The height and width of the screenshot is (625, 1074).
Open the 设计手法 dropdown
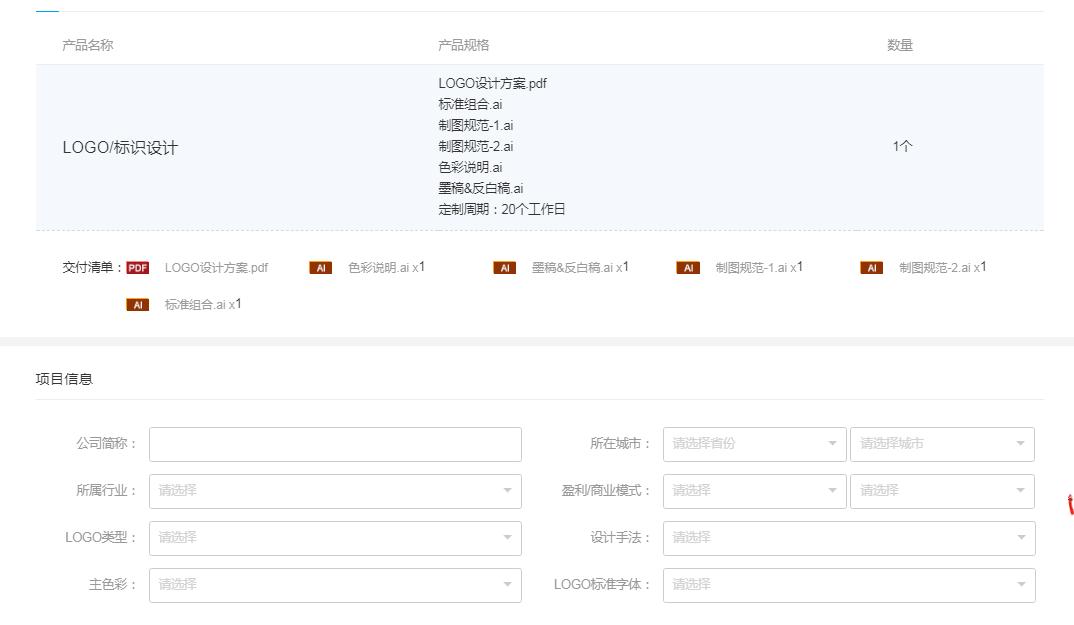pos(849,538)
